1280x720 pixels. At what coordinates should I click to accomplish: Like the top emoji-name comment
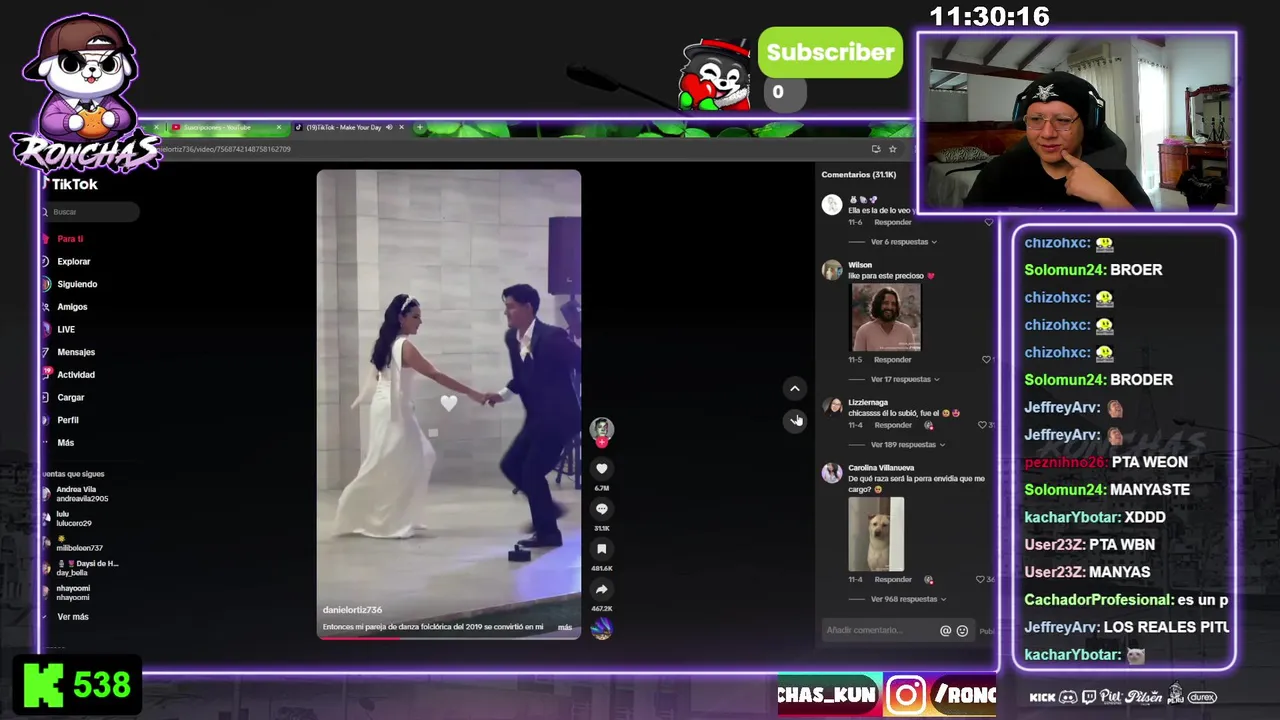coord(988,222)
